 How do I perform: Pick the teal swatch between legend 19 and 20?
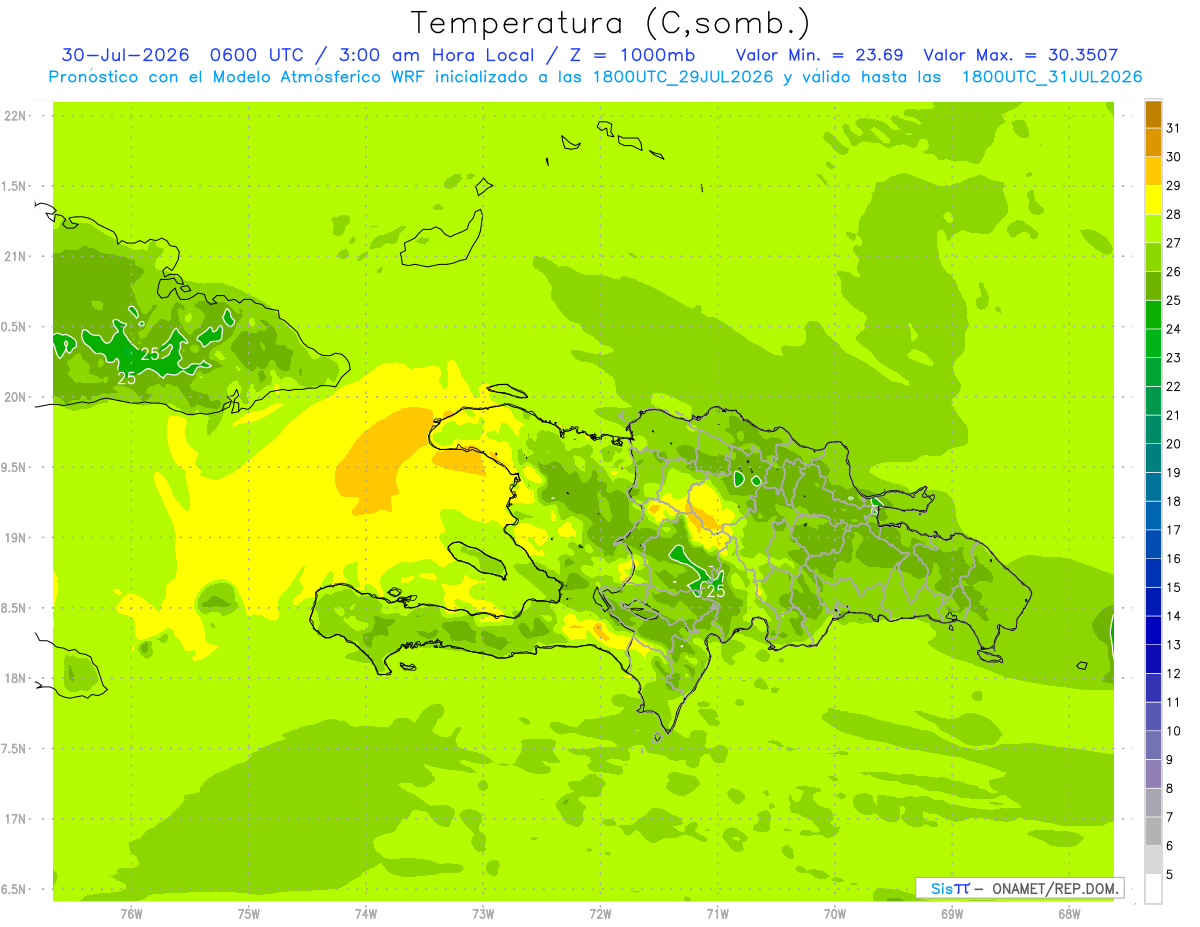coord(1153,459)
